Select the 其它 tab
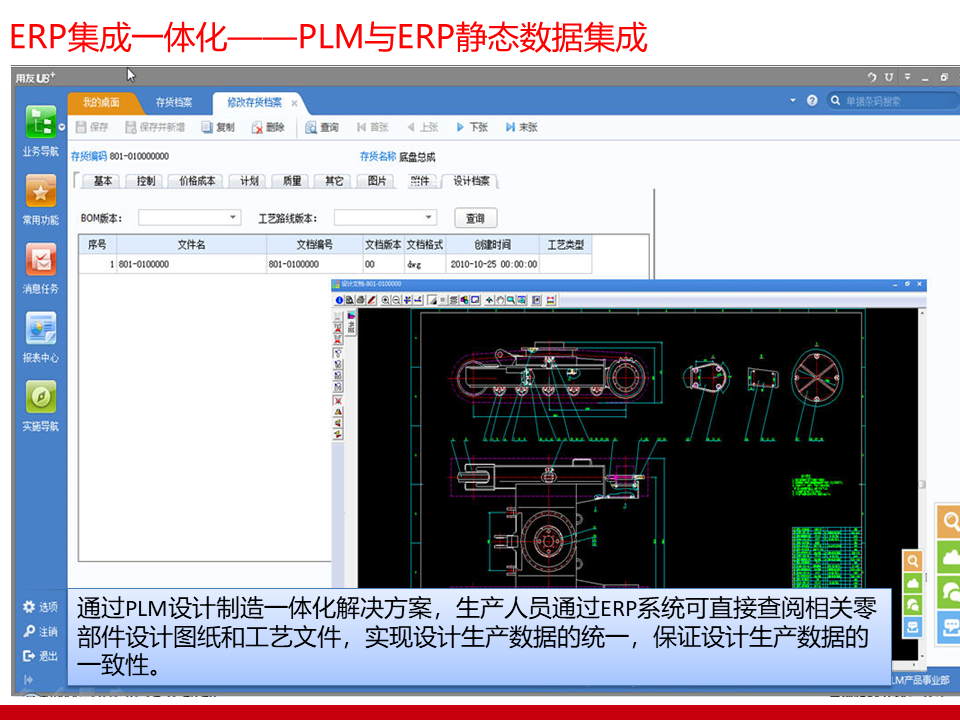 coord(334,181)
